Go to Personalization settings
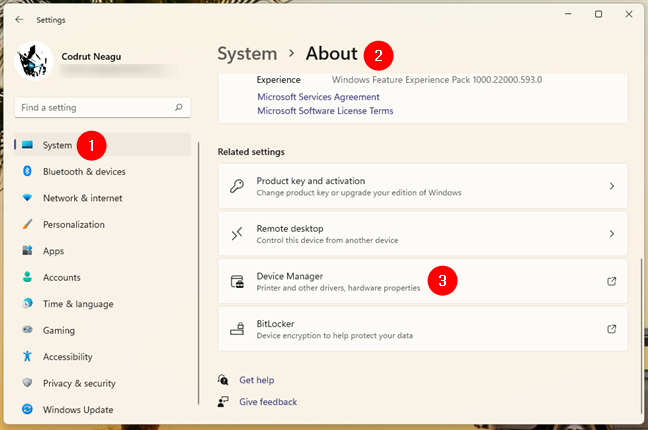The image size is (648, 430). [102, 224]
